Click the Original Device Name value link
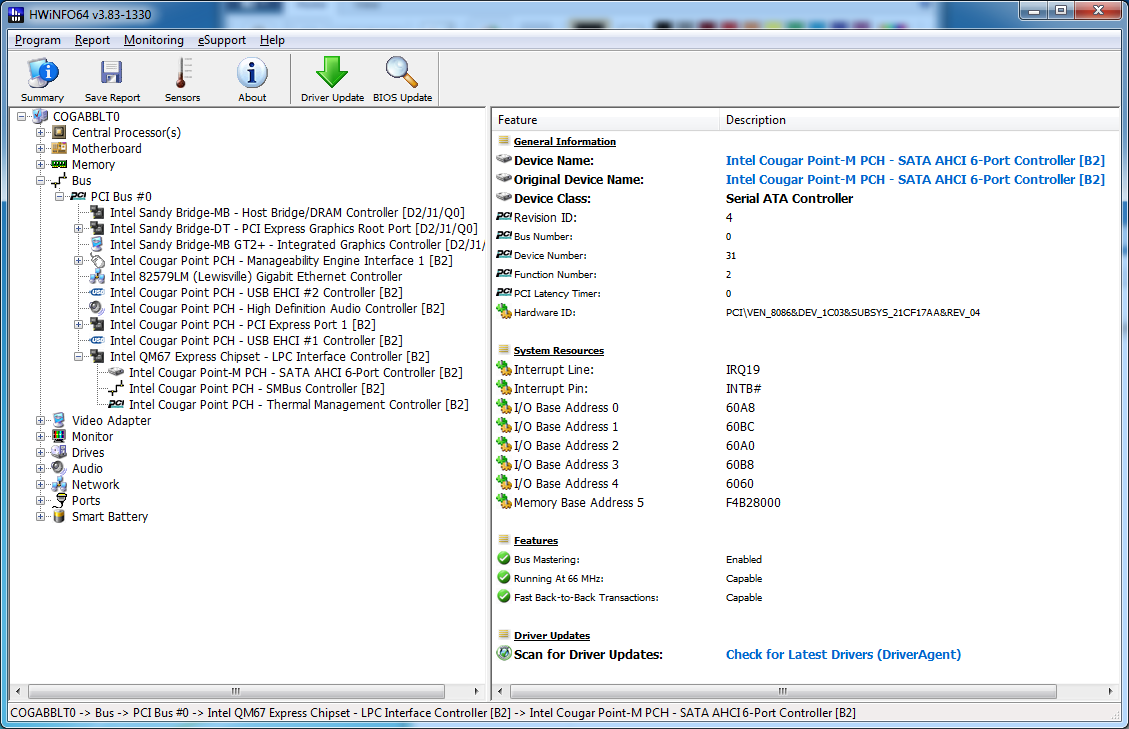 915,179
